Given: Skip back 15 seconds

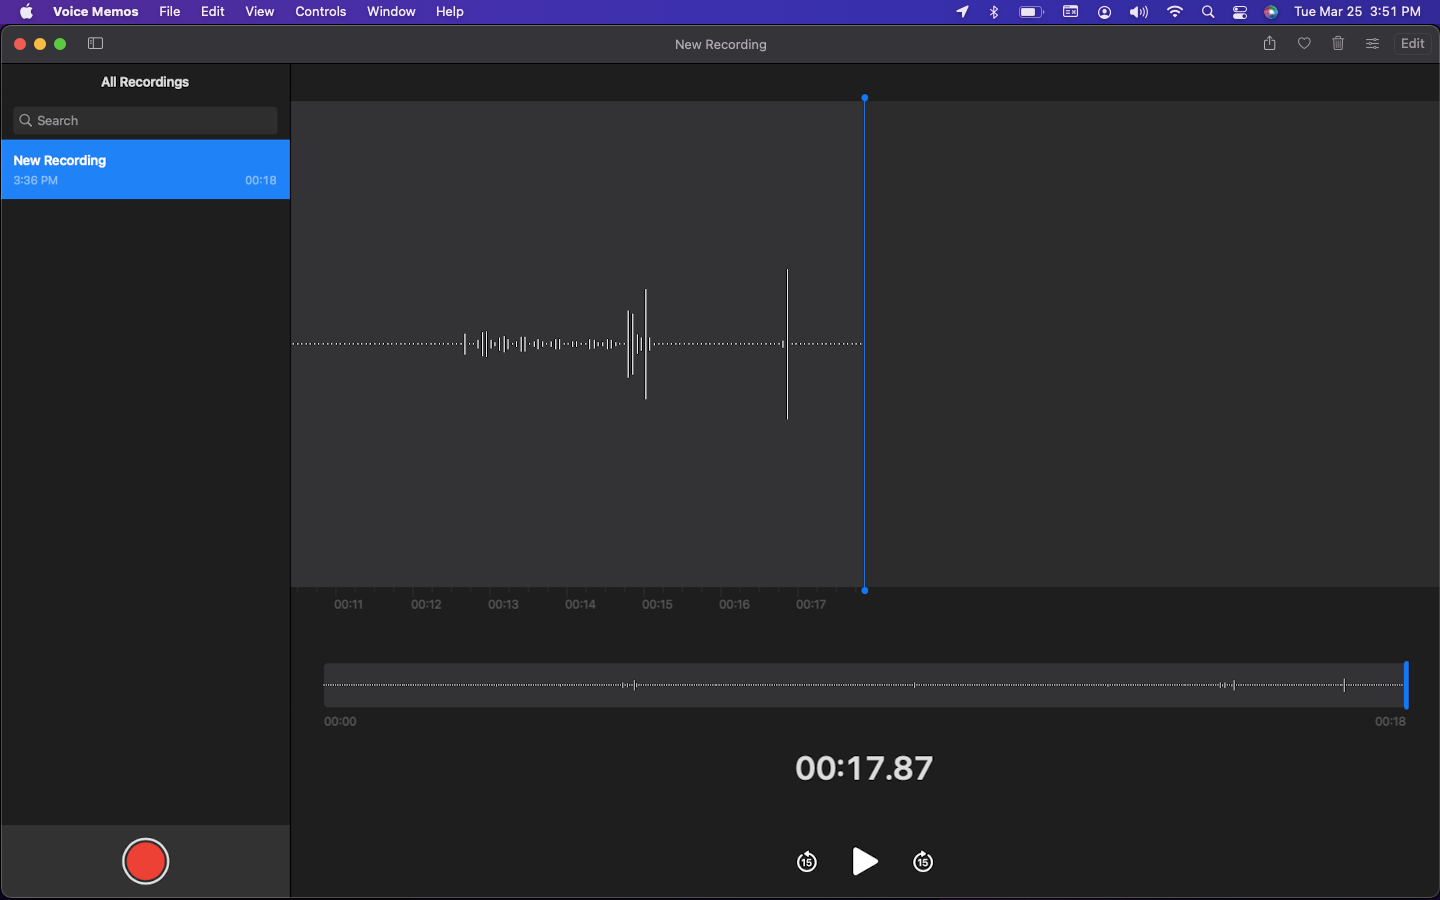Looking at the screenshot, I should coord(807,861).
